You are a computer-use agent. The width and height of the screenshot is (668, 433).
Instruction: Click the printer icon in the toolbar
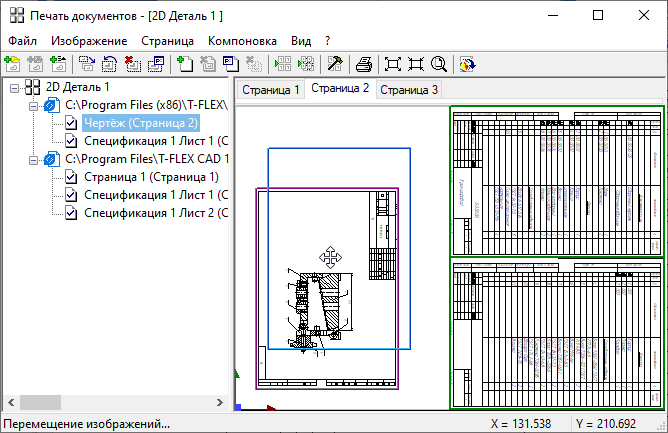point(364,64)
